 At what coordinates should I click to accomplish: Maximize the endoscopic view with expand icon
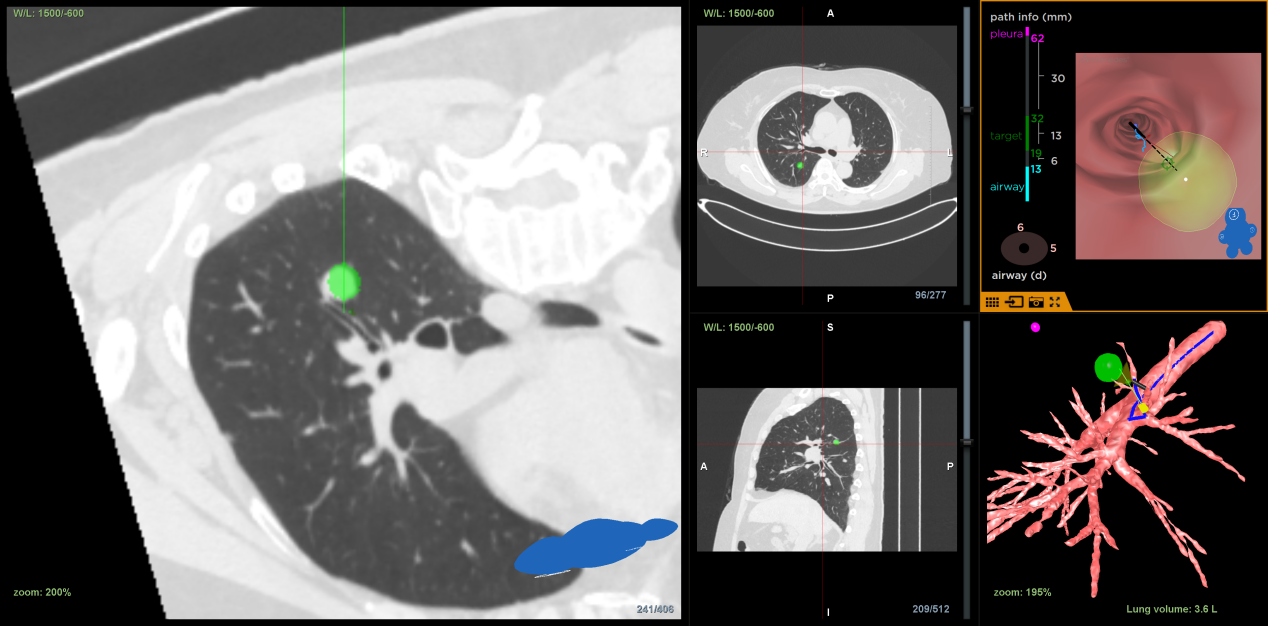(x=1055, y=301)
